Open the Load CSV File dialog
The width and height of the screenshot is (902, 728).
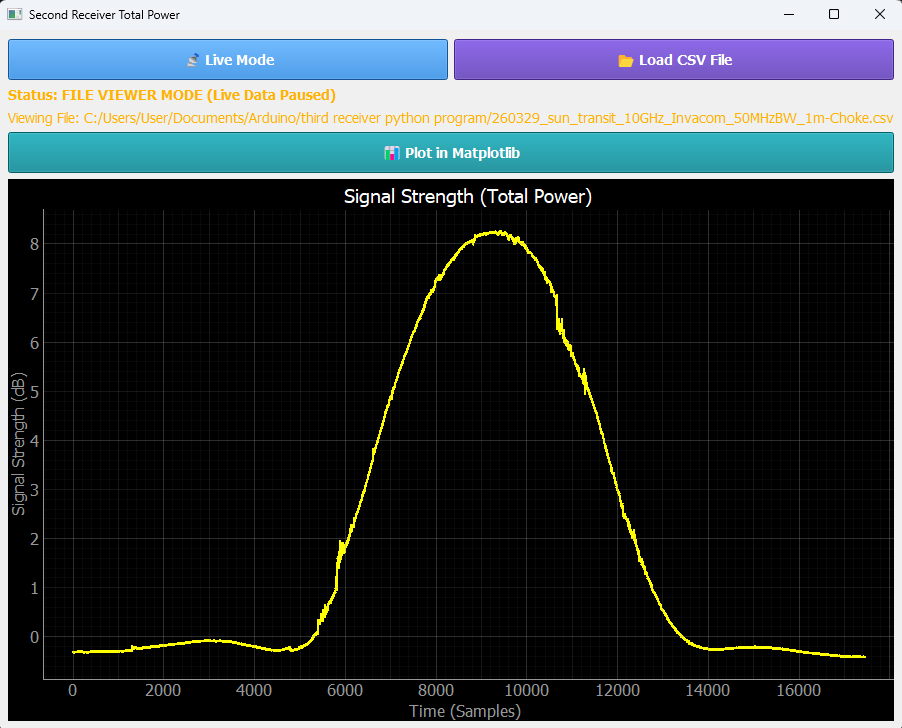(x=674, y=60)
